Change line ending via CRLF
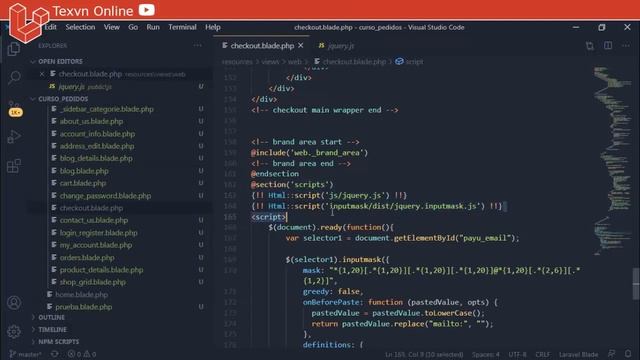 pyautogui.click(x=542, y=354)
